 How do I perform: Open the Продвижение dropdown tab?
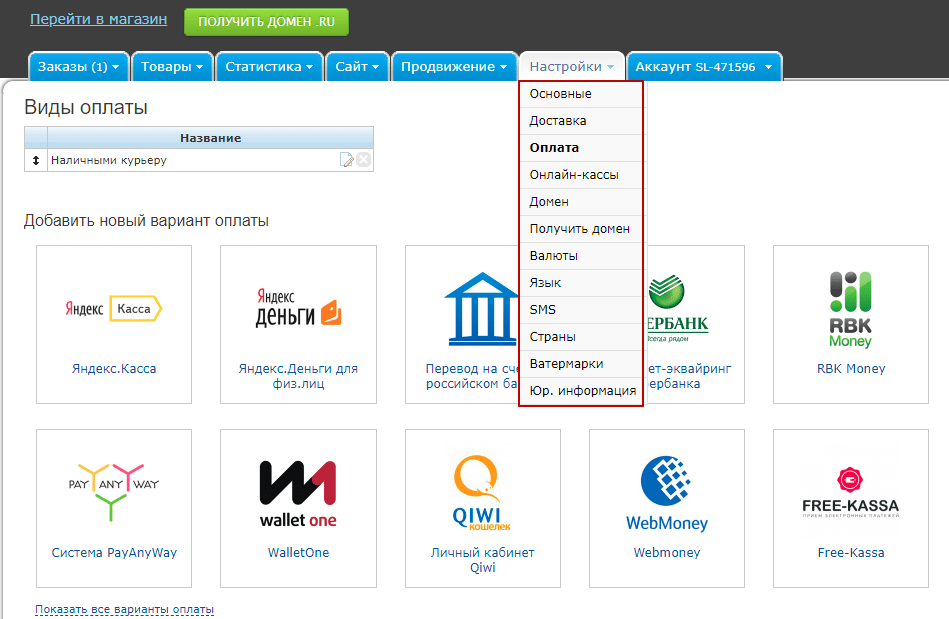(454, 67)
